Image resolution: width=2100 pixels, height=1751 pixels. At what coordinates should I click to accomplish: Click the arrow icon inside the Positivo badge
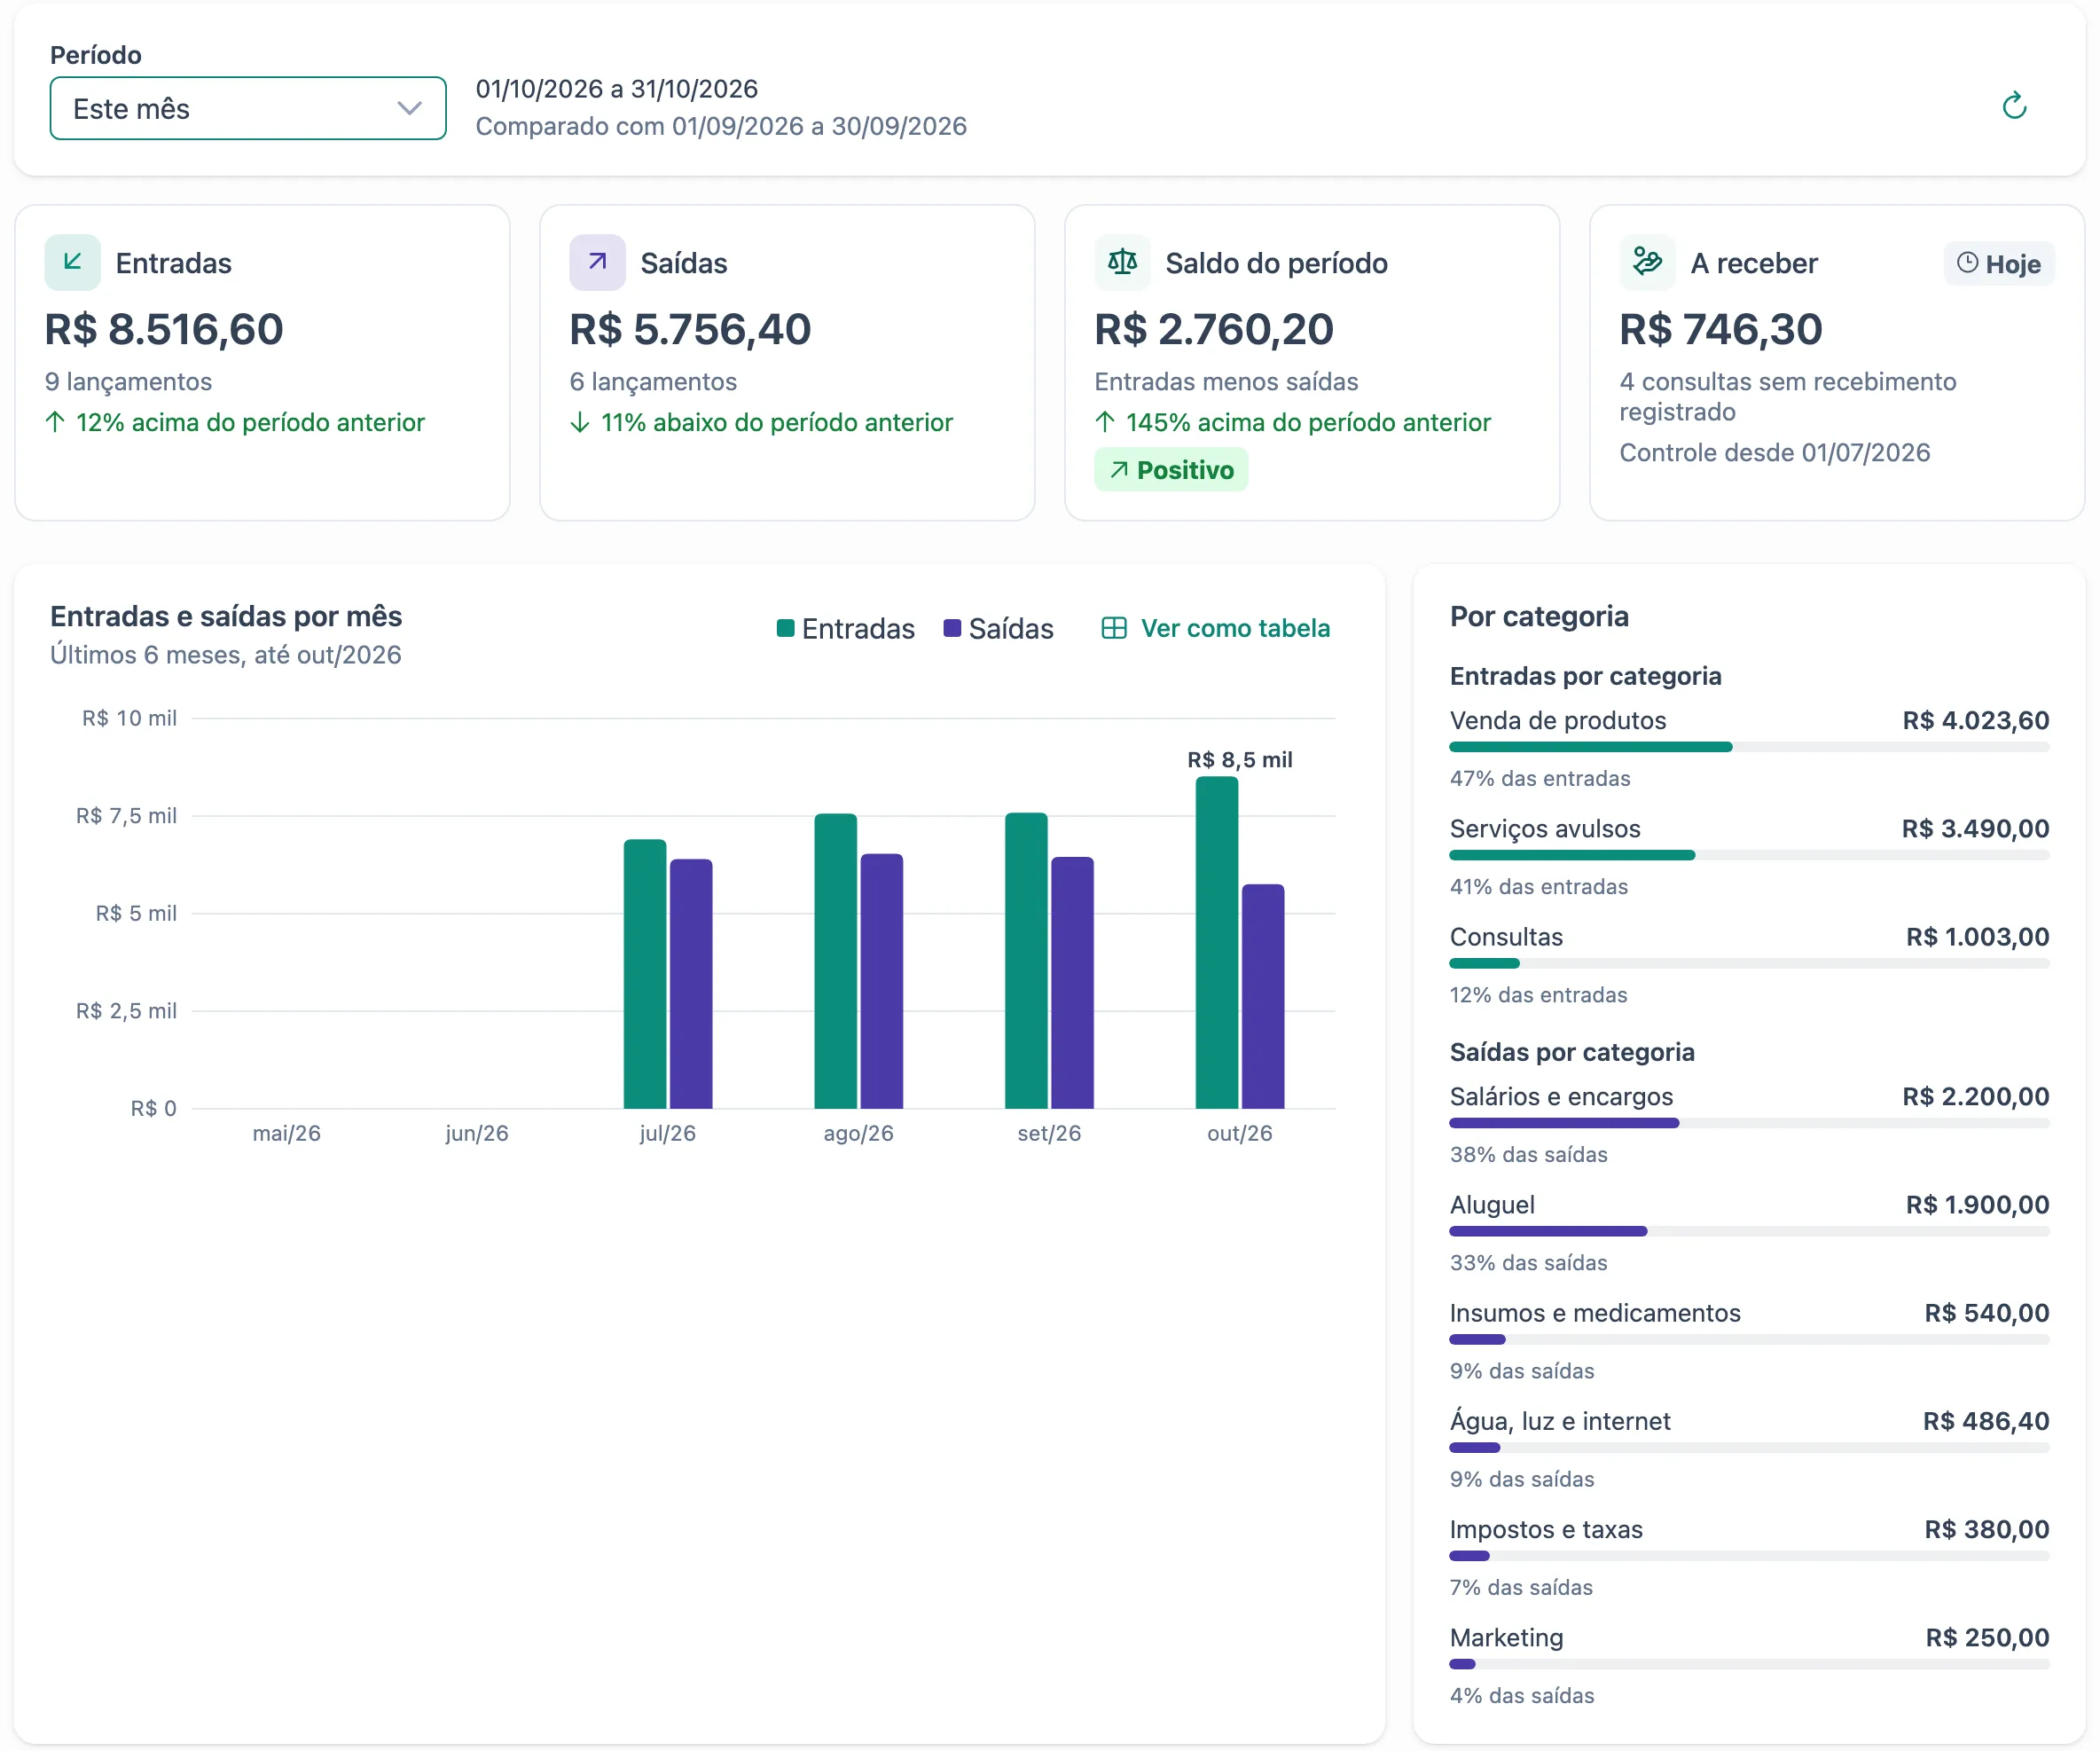[x=1118, y=470]
